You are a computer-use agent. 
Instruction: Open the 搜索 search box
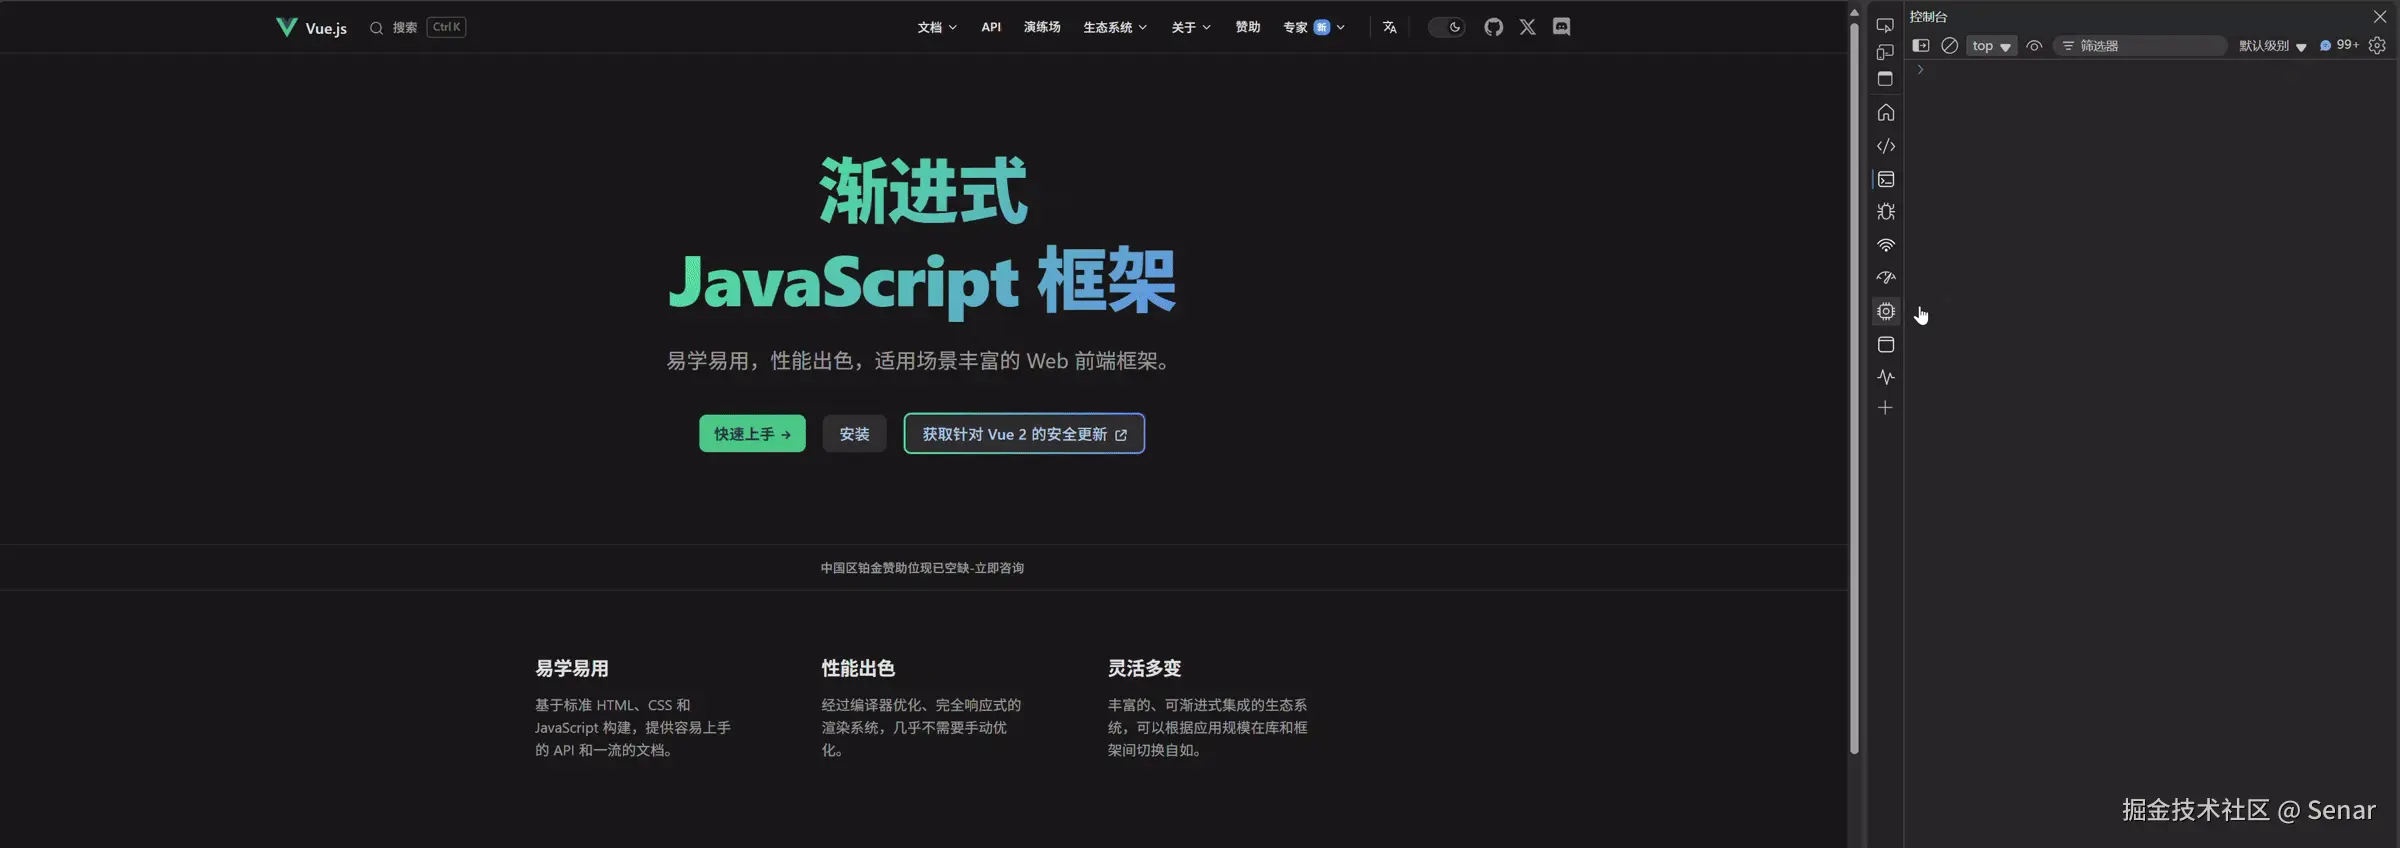[417, 27]
